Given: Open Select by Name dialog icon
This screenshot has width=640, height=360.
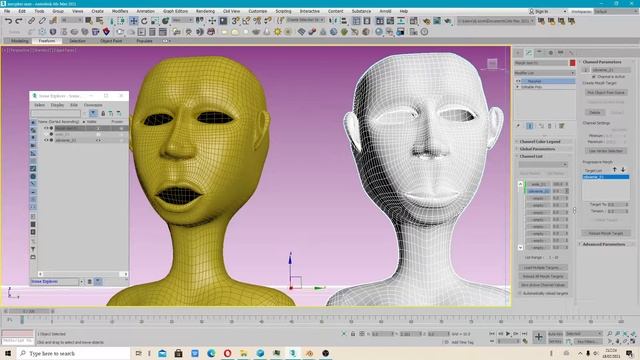Looking at the screenshot, I should click(x=99, y=20).
